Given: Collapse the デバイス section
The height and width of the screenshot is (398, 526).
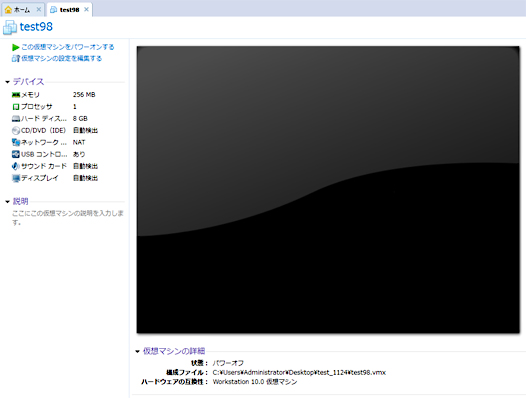Looking at the screenshot, I should point(7,82).
